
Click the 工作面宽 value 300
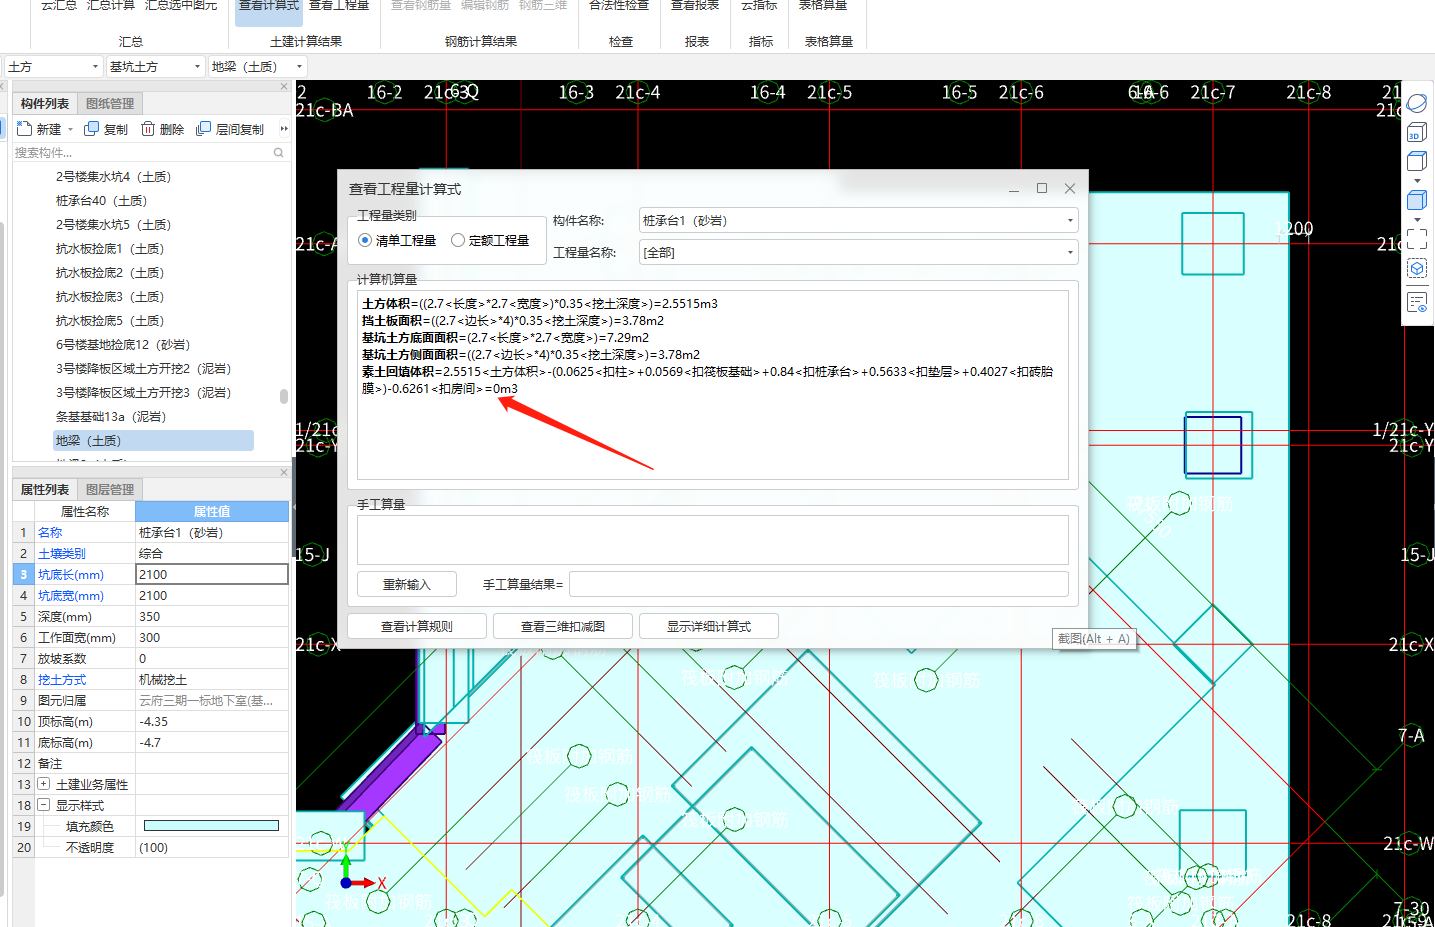[212, 638]
